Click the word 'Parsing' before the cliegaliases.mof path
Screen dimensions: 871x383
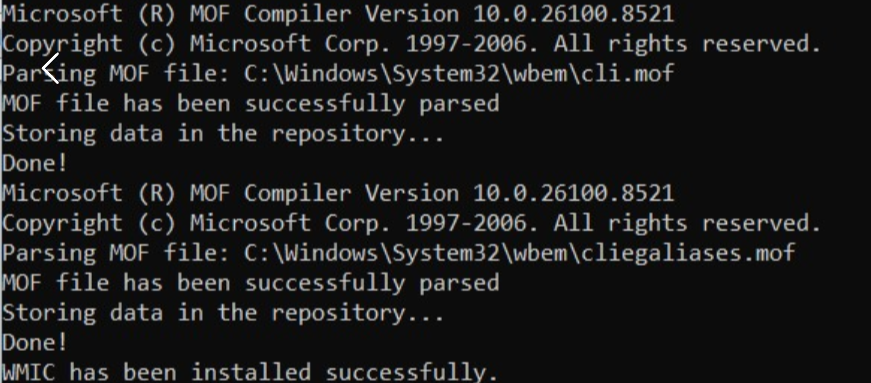tap(49, 253)
